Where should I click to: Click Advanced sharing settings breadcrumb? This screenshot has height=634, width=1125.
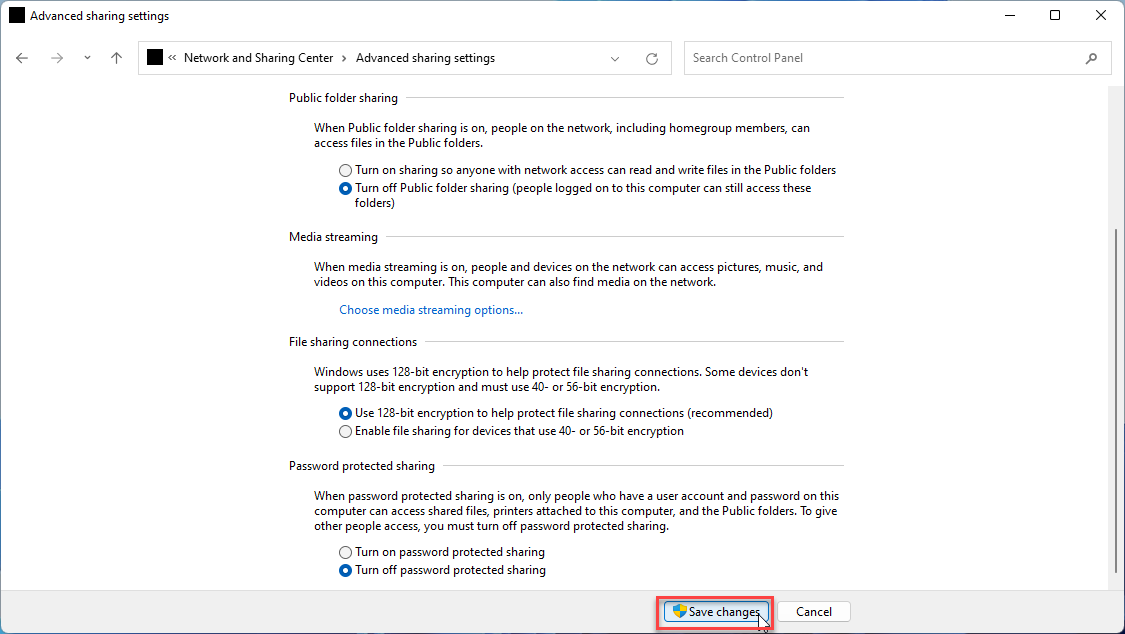(x=425, y=58)
